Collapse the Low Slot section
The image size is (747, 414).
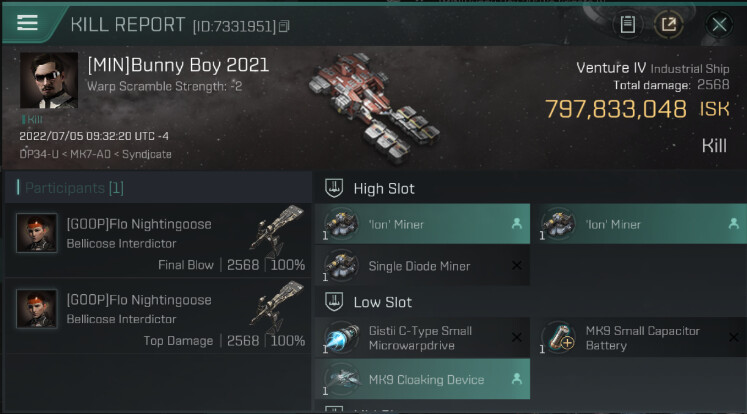336,302
